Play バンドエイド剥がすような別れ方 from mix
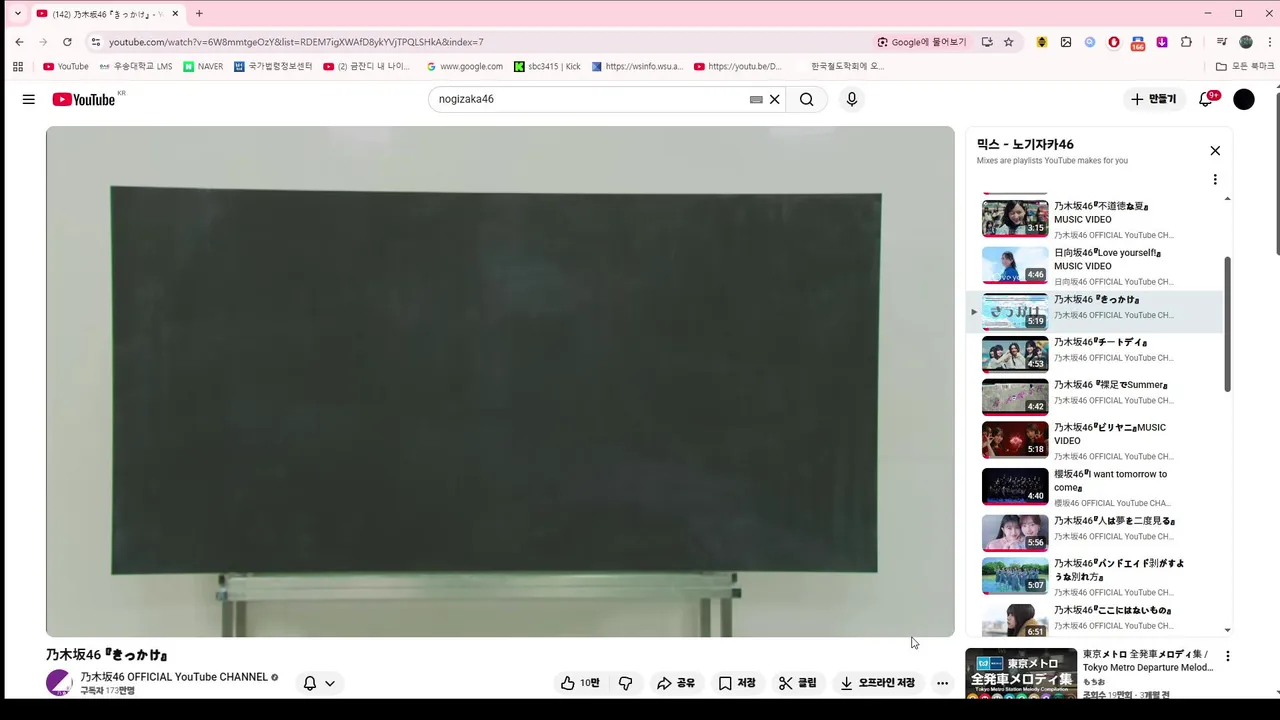This screenshot has height=720, width=1280. (1094, 576)
